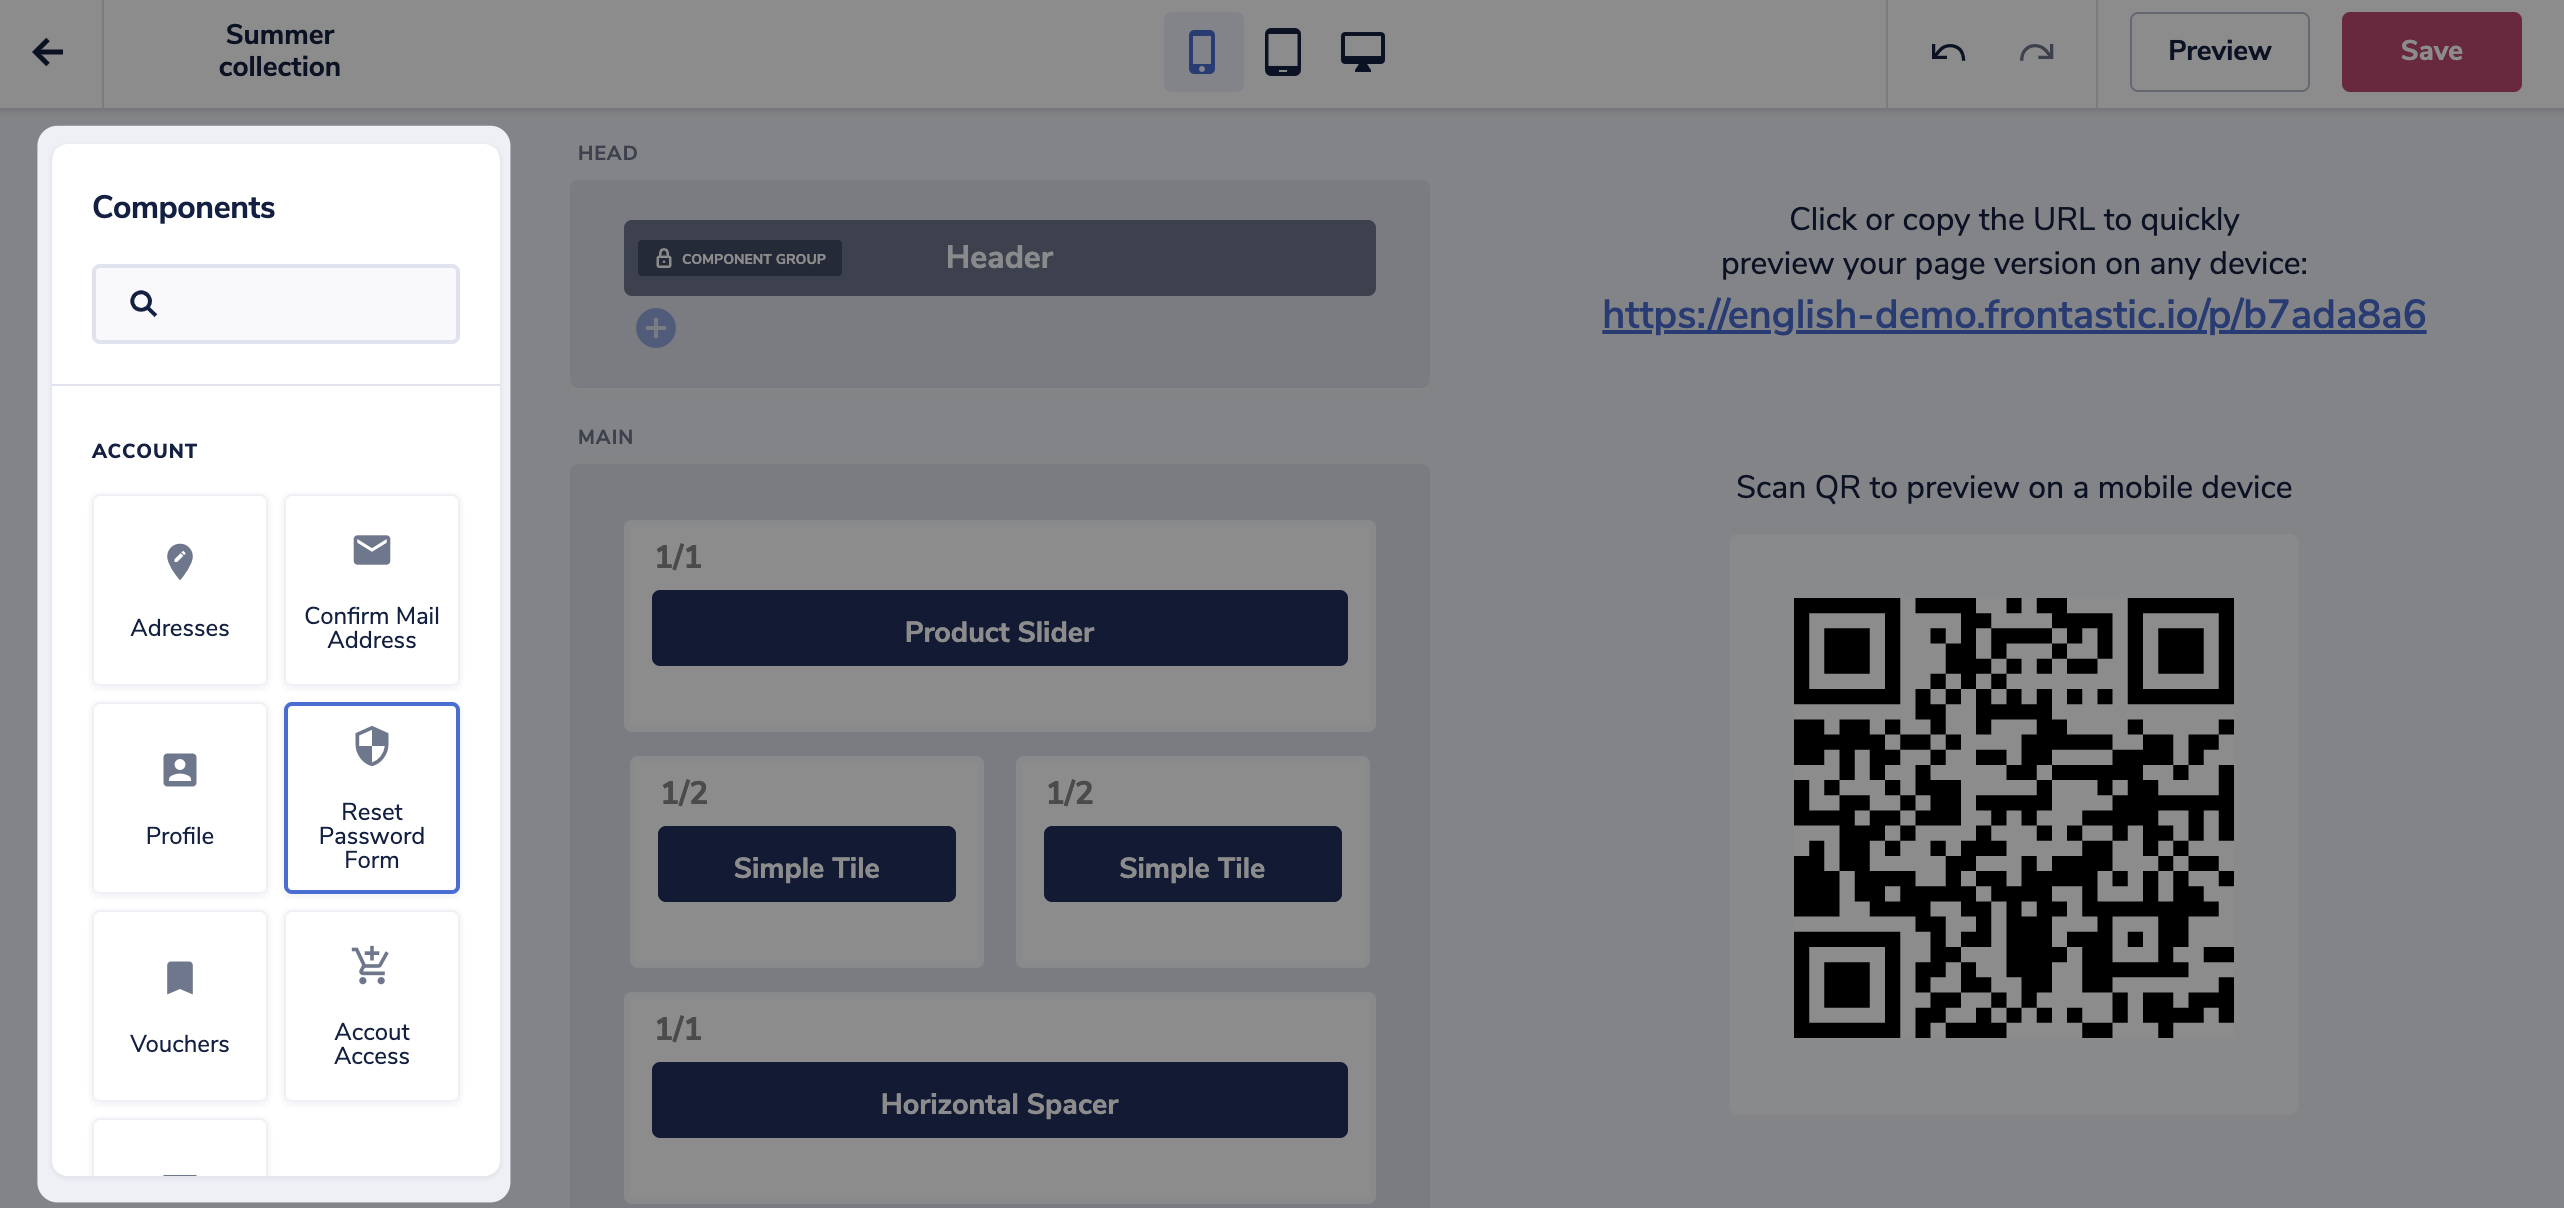Switch to desktop monitor device view
Image resolution: width=2564 pixels, height=1208 pixels.
(x=1363, y=52)
